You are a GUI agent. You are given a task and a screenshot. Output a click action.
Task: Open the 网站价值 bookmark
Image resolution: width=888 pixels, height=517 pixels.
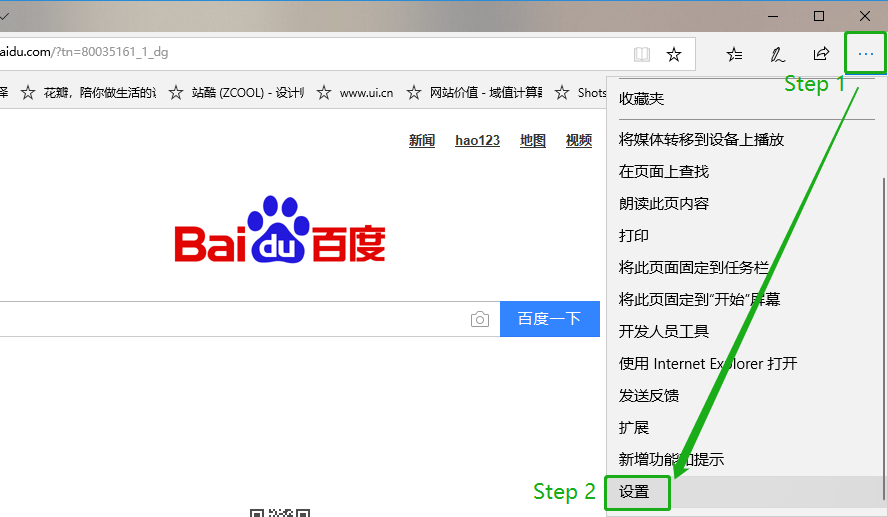click(475, 92)
